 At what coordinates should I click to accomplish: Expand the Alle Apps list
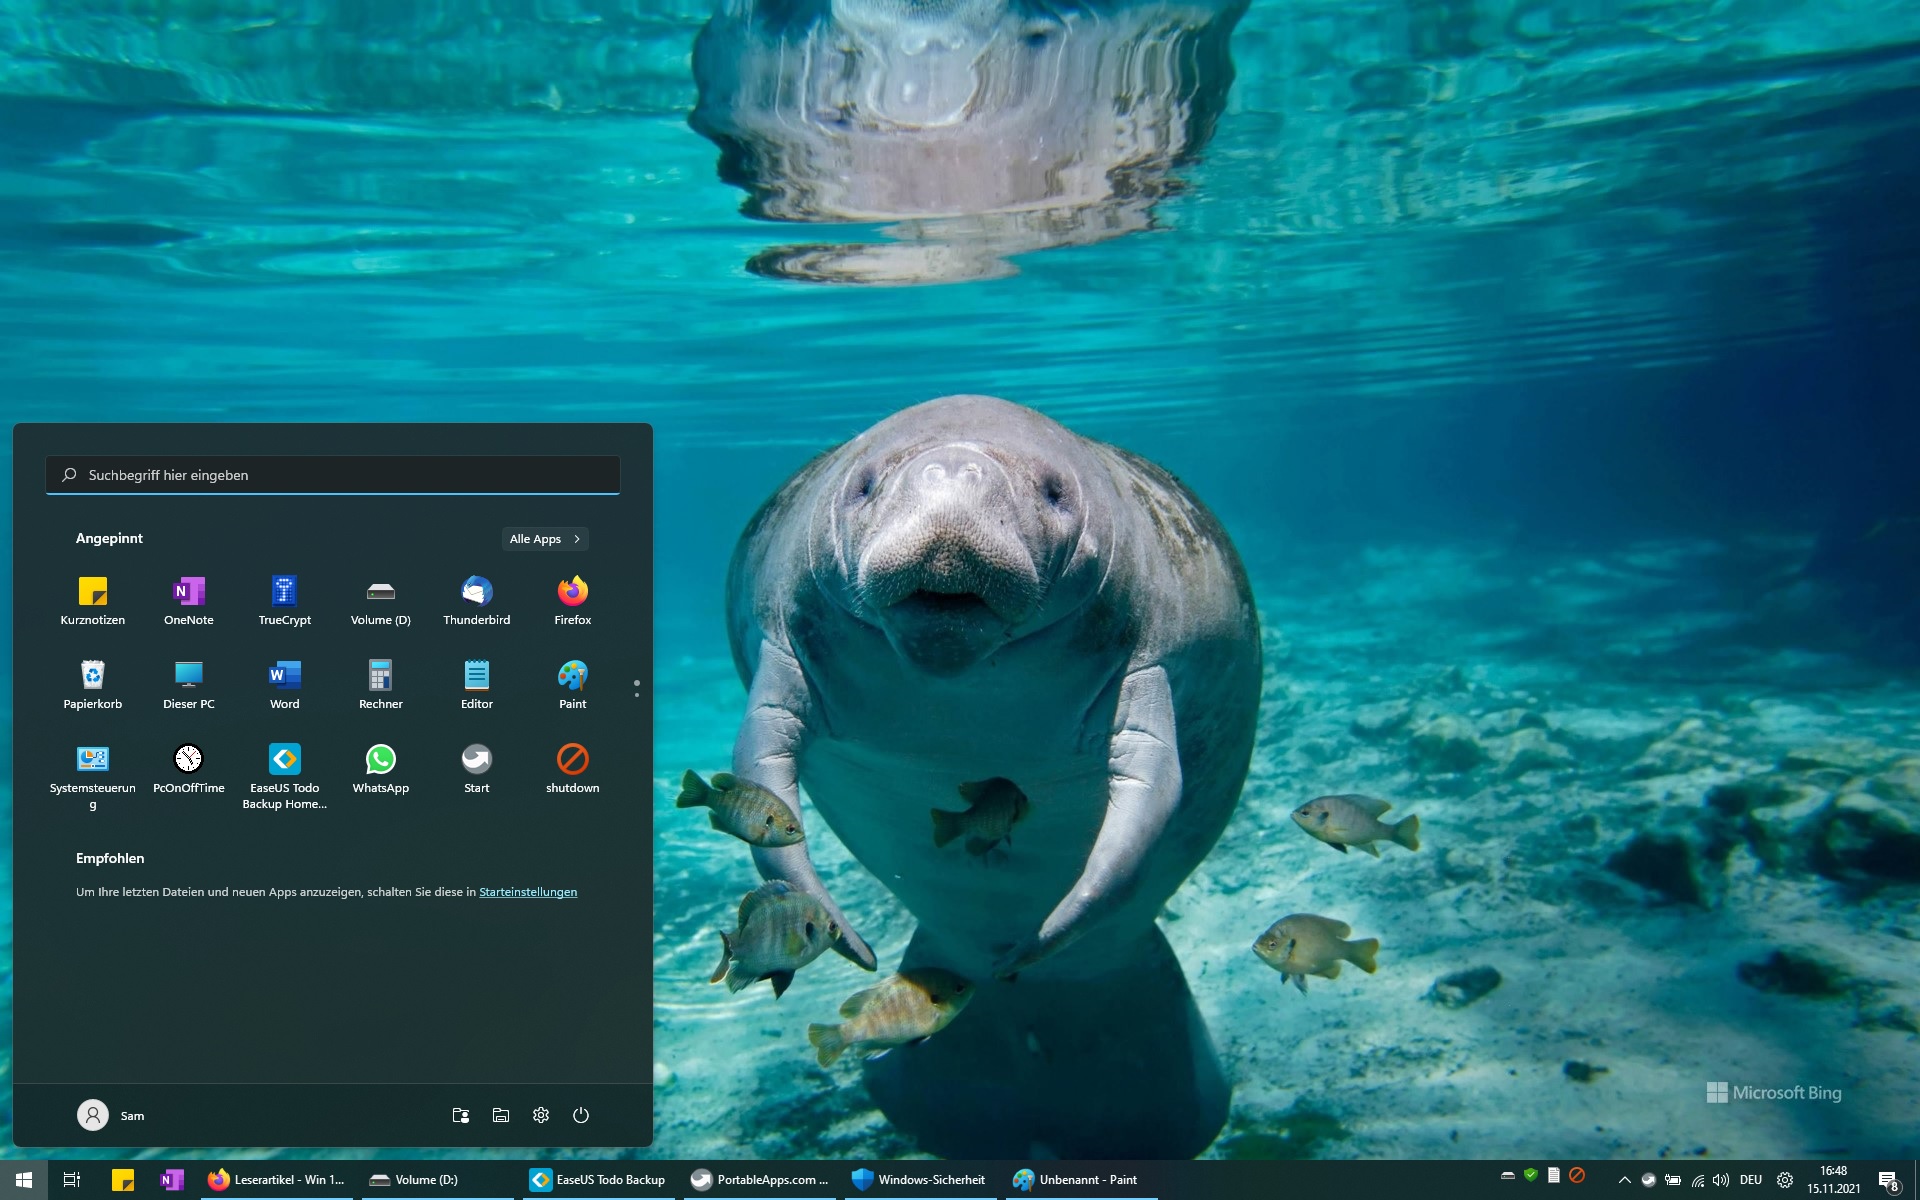[x=544, y=539]
